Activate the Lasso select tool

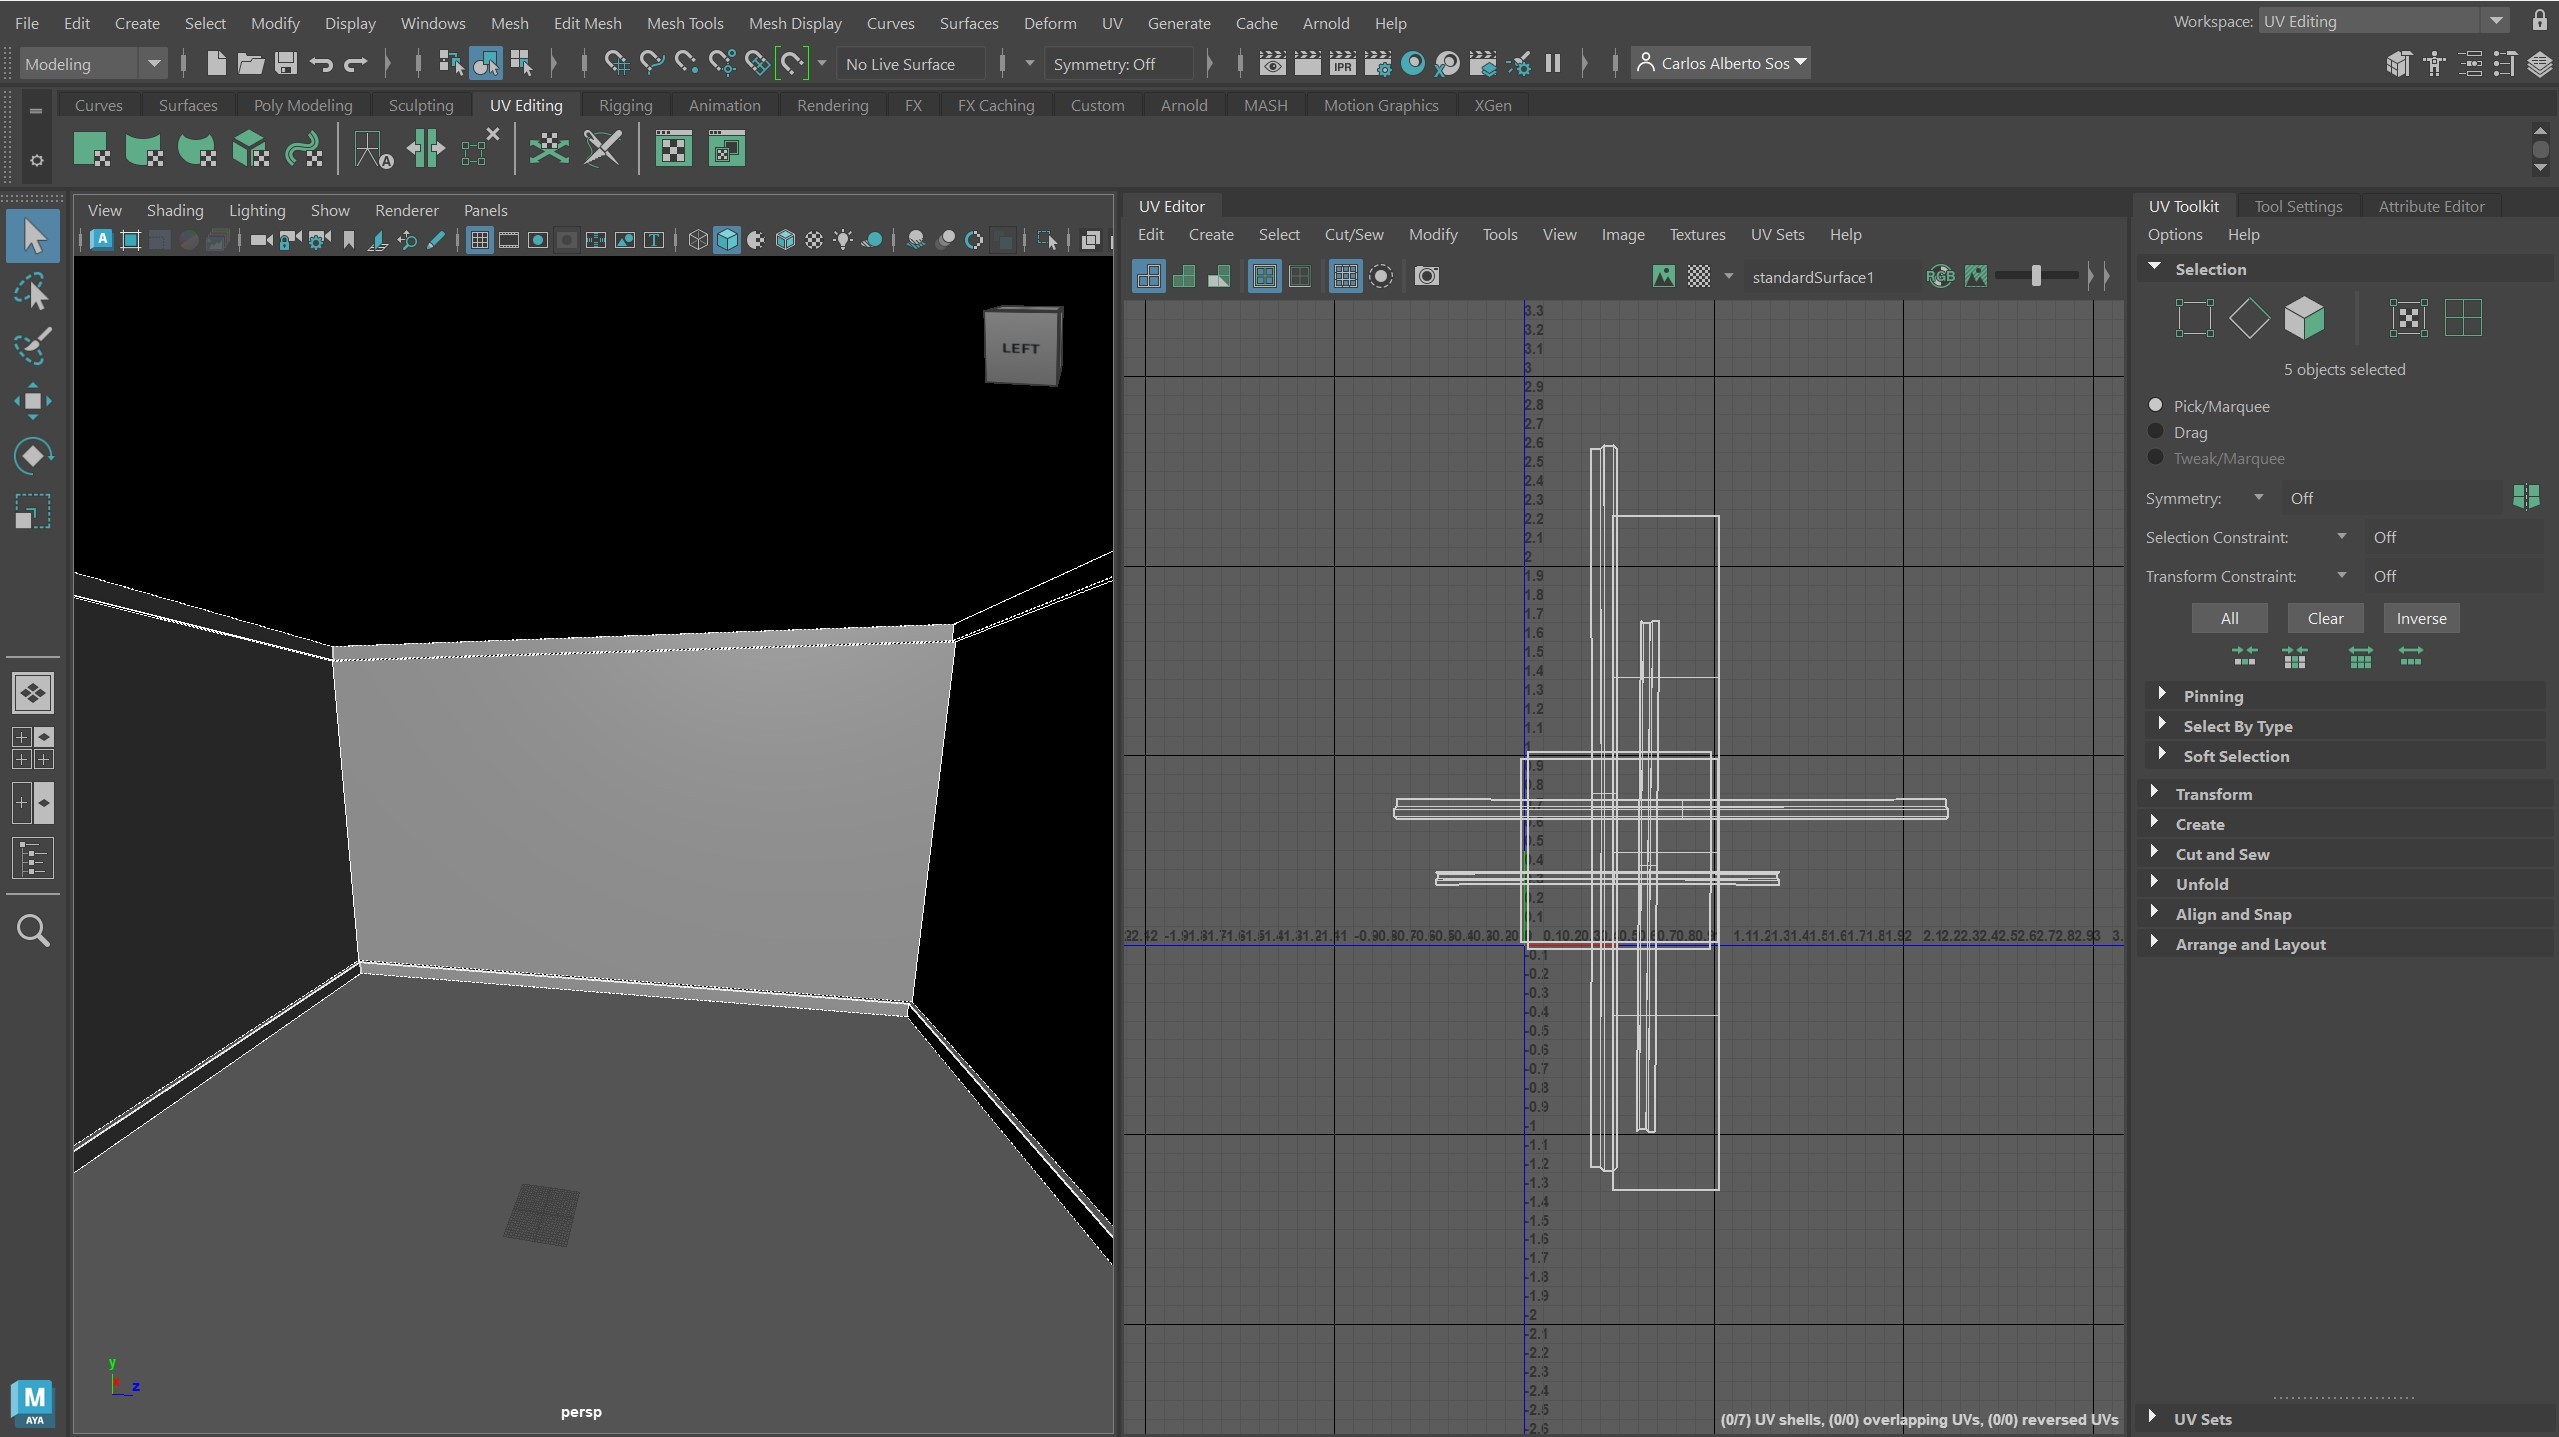click(33, 293)
